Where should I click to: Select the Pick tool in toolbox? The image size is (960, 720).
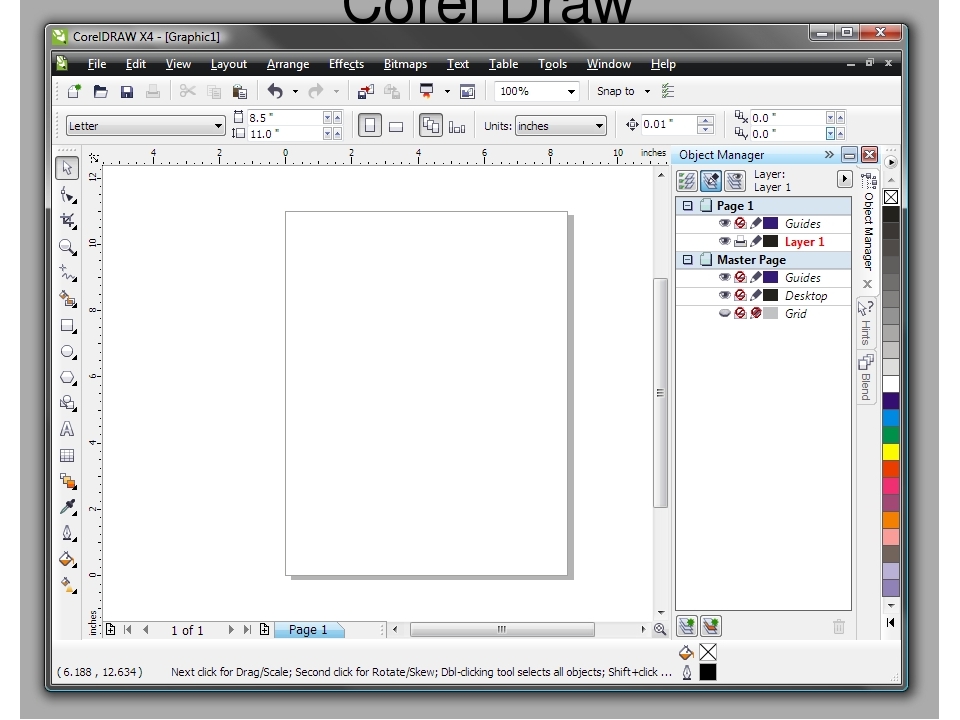[67, 168]
